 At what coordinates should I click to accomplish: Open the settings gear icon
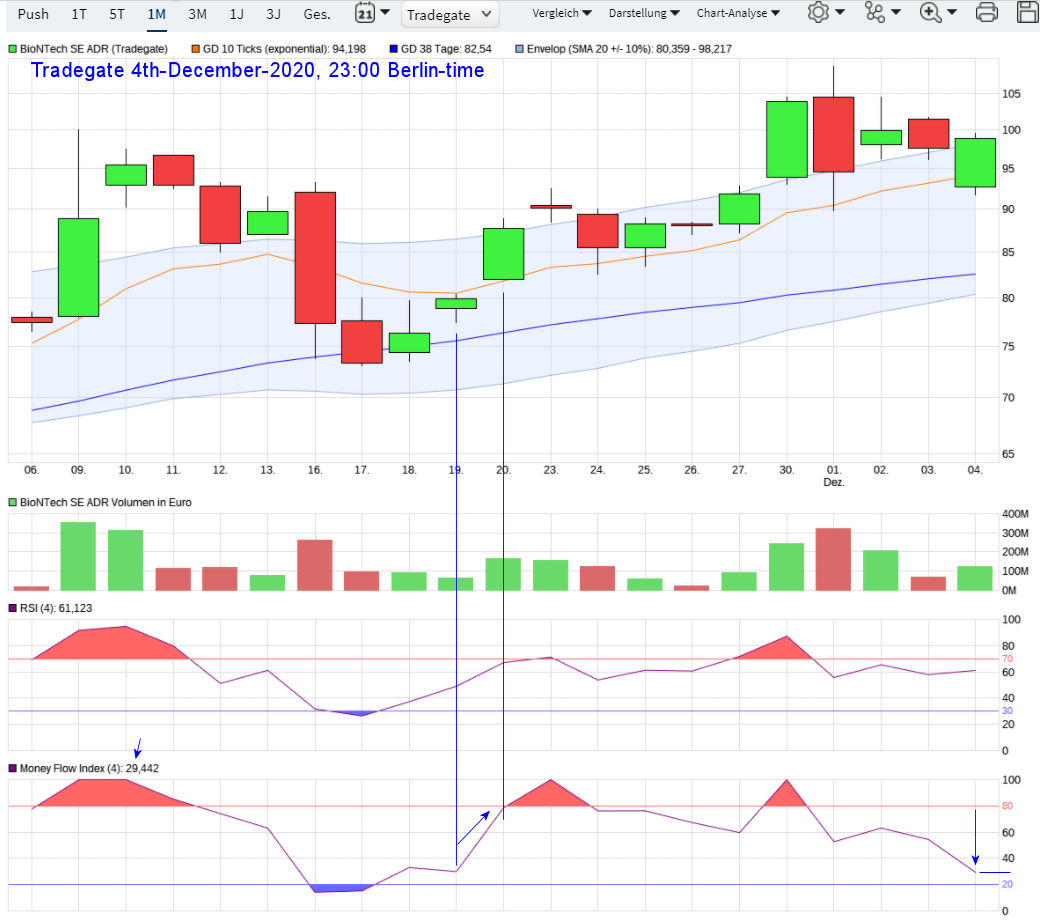[x=818, y=12]
